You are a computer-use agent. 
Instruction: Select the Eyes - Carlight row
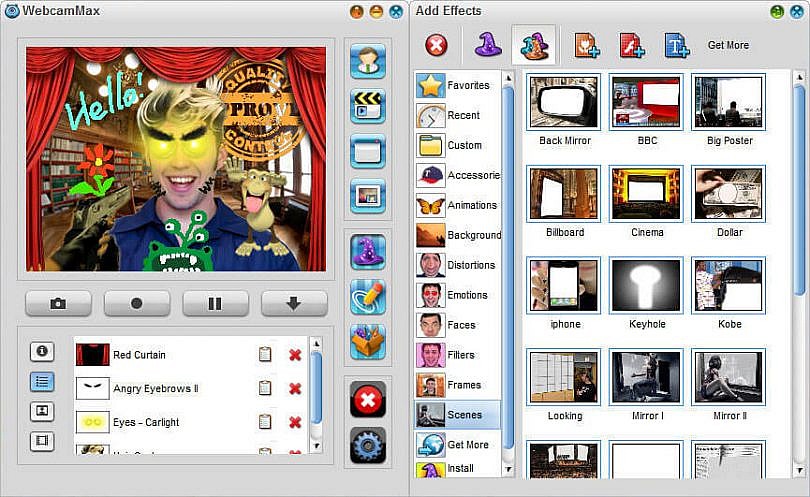click(x=192, y=422)
